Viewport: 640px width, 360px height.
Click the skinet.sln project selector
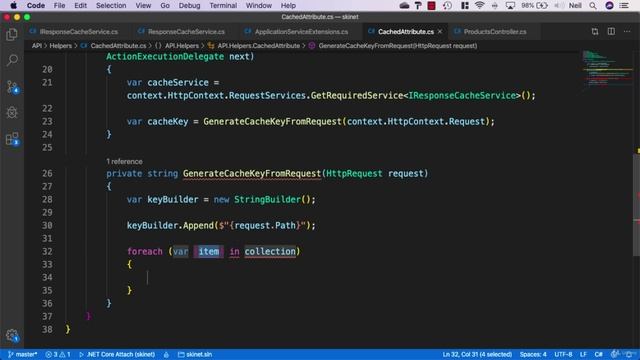[195, 354]
